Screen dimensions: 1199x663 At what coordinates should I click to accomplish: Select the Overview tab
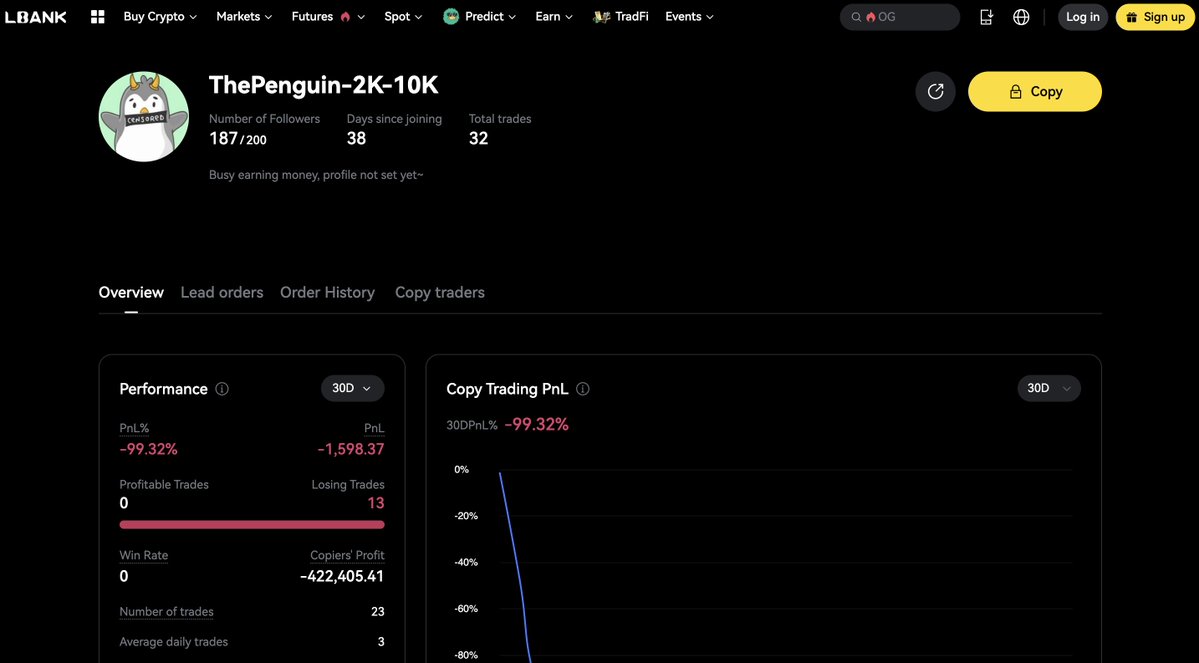click(131, 293)
